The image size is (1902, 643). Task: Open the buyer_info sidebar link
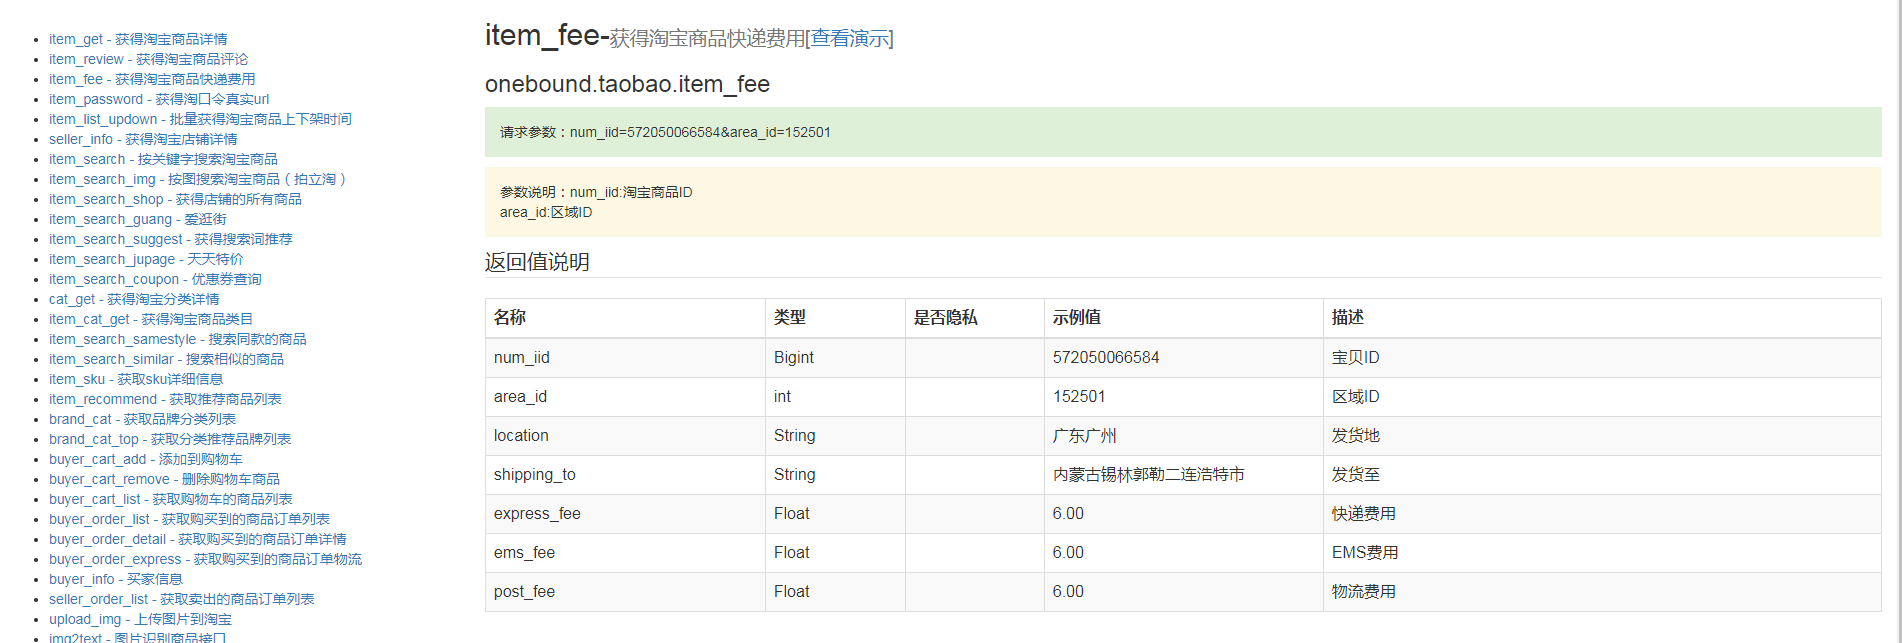[116, 579]
